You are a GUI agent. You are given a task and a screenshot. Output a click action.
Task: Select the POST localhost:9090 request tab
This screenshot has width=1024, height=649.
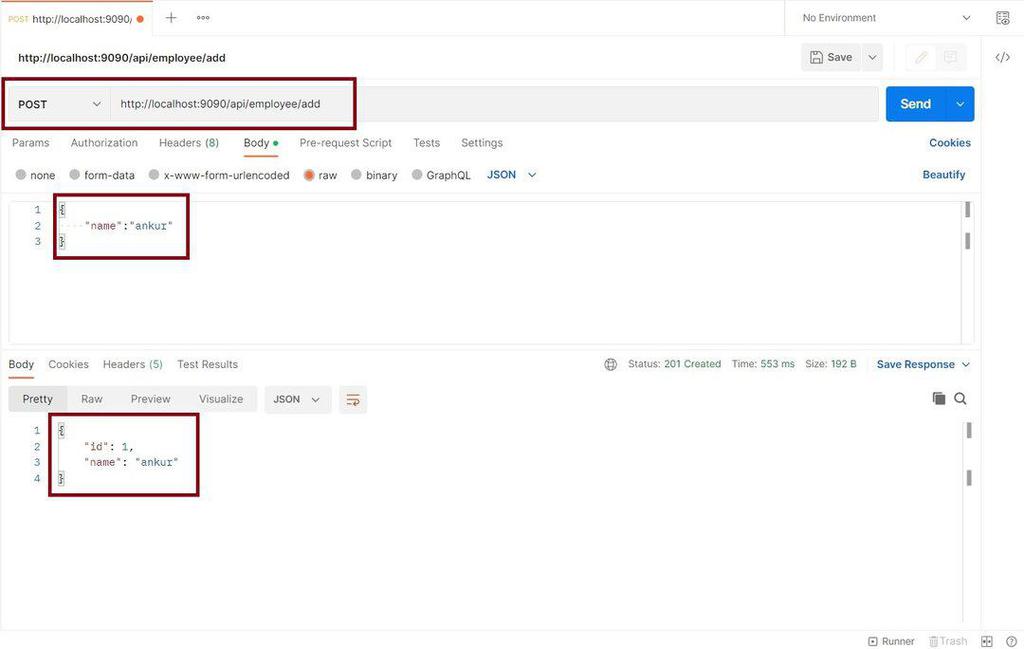[76, 18]
